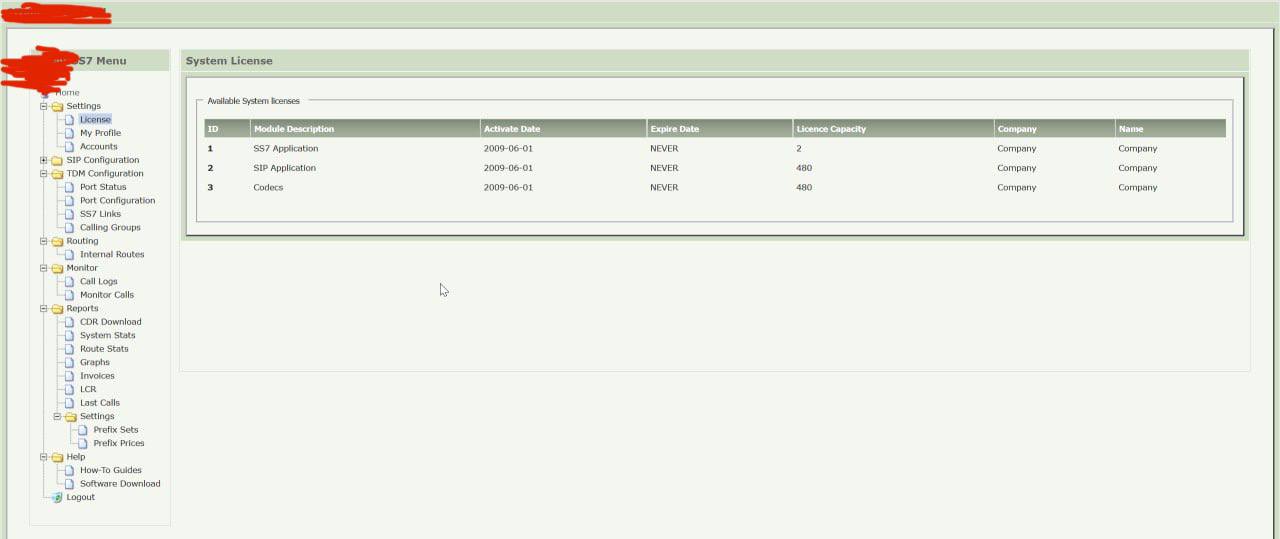Select the SS7 Application license row

point(715,149)
